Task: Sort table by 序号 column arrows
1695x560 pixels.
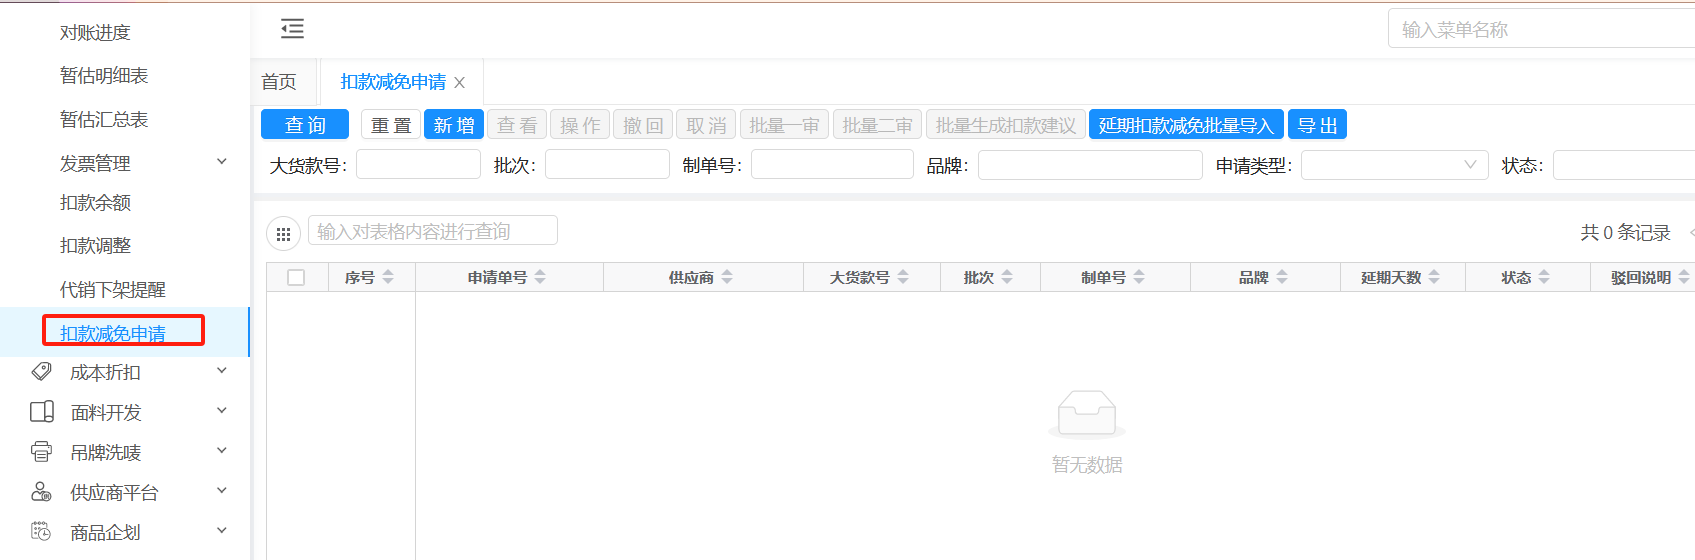Action: click(388, 277)
